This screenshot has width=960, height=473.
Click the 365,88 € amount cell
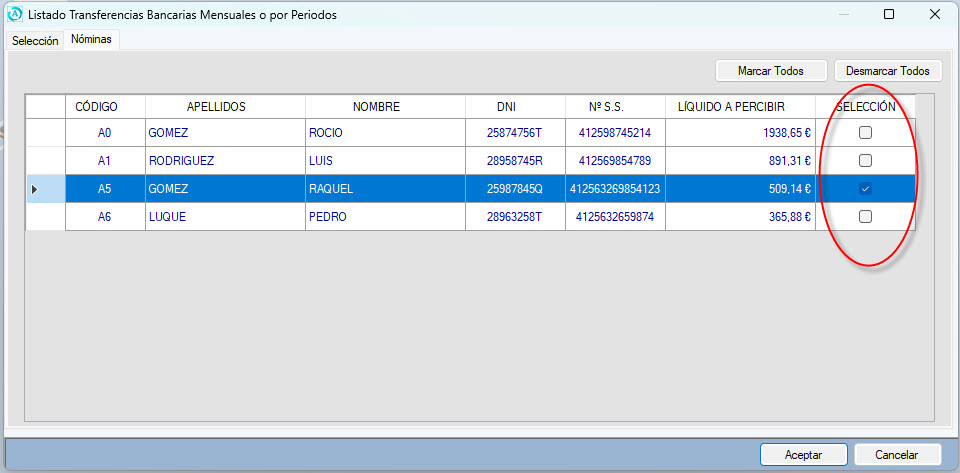pyautogui.click(x=740, y=217)
